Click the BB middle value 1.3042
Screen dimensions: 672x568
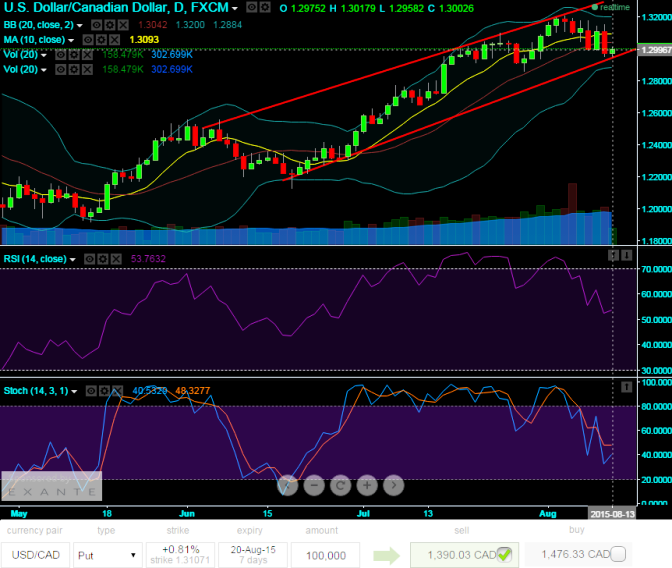tap(153, 25)
